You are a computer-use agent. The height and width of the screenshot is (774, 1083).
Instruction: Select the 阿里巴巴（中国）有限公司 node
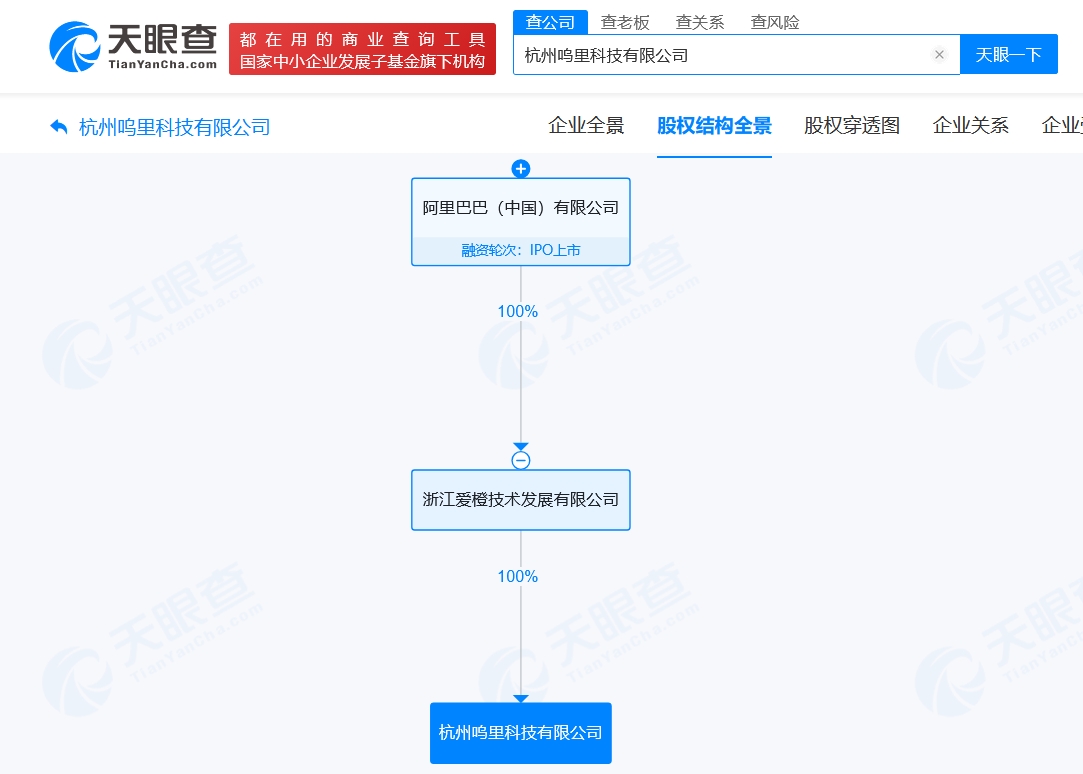point(520,209)
